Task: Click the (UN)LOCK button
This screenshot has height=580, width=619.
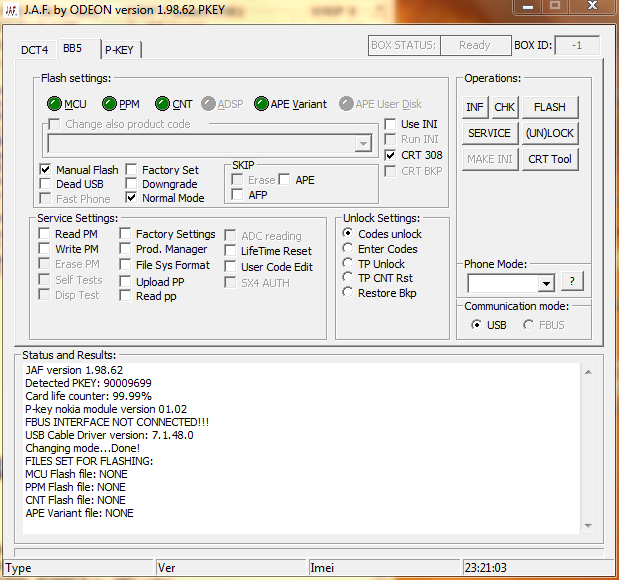Action: point(550,133)
